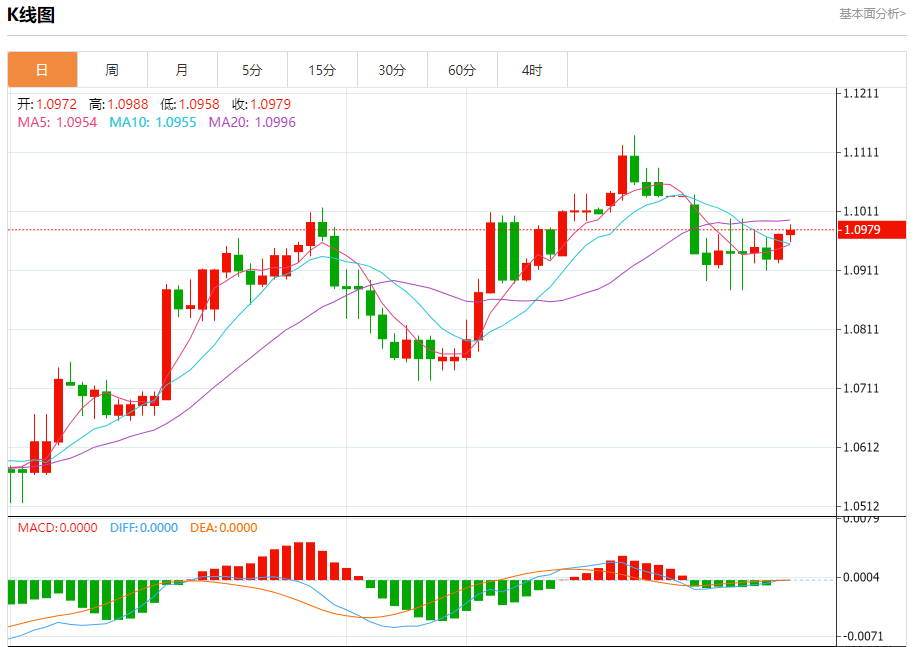Screen dimensions: 915x647
Task: Click the red 1.0979 current price tag
Action: (x=872, y=229)
